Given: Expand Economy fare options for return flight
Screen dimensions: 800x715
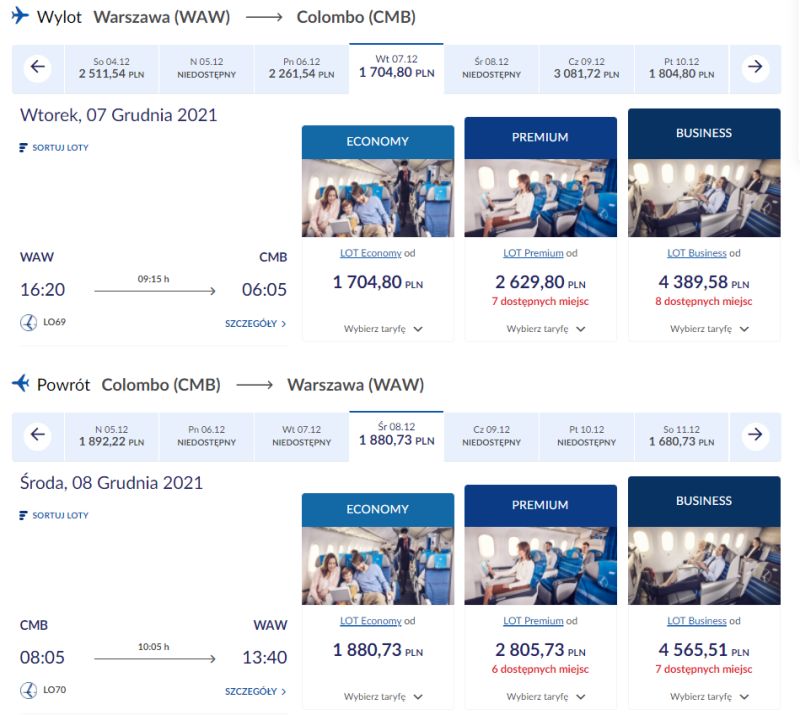Looking at the screenshot, I should pos(383,697).
